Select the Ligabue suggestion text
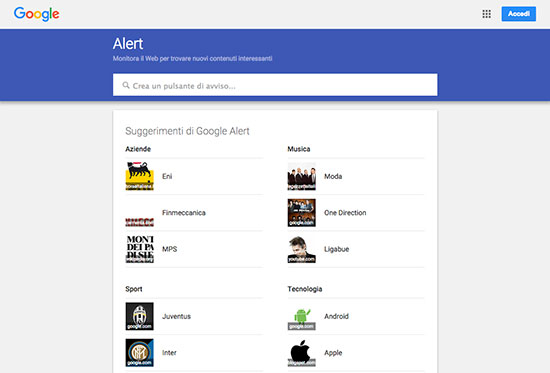This screenshot has width=550, height=373. coord(336,249)
